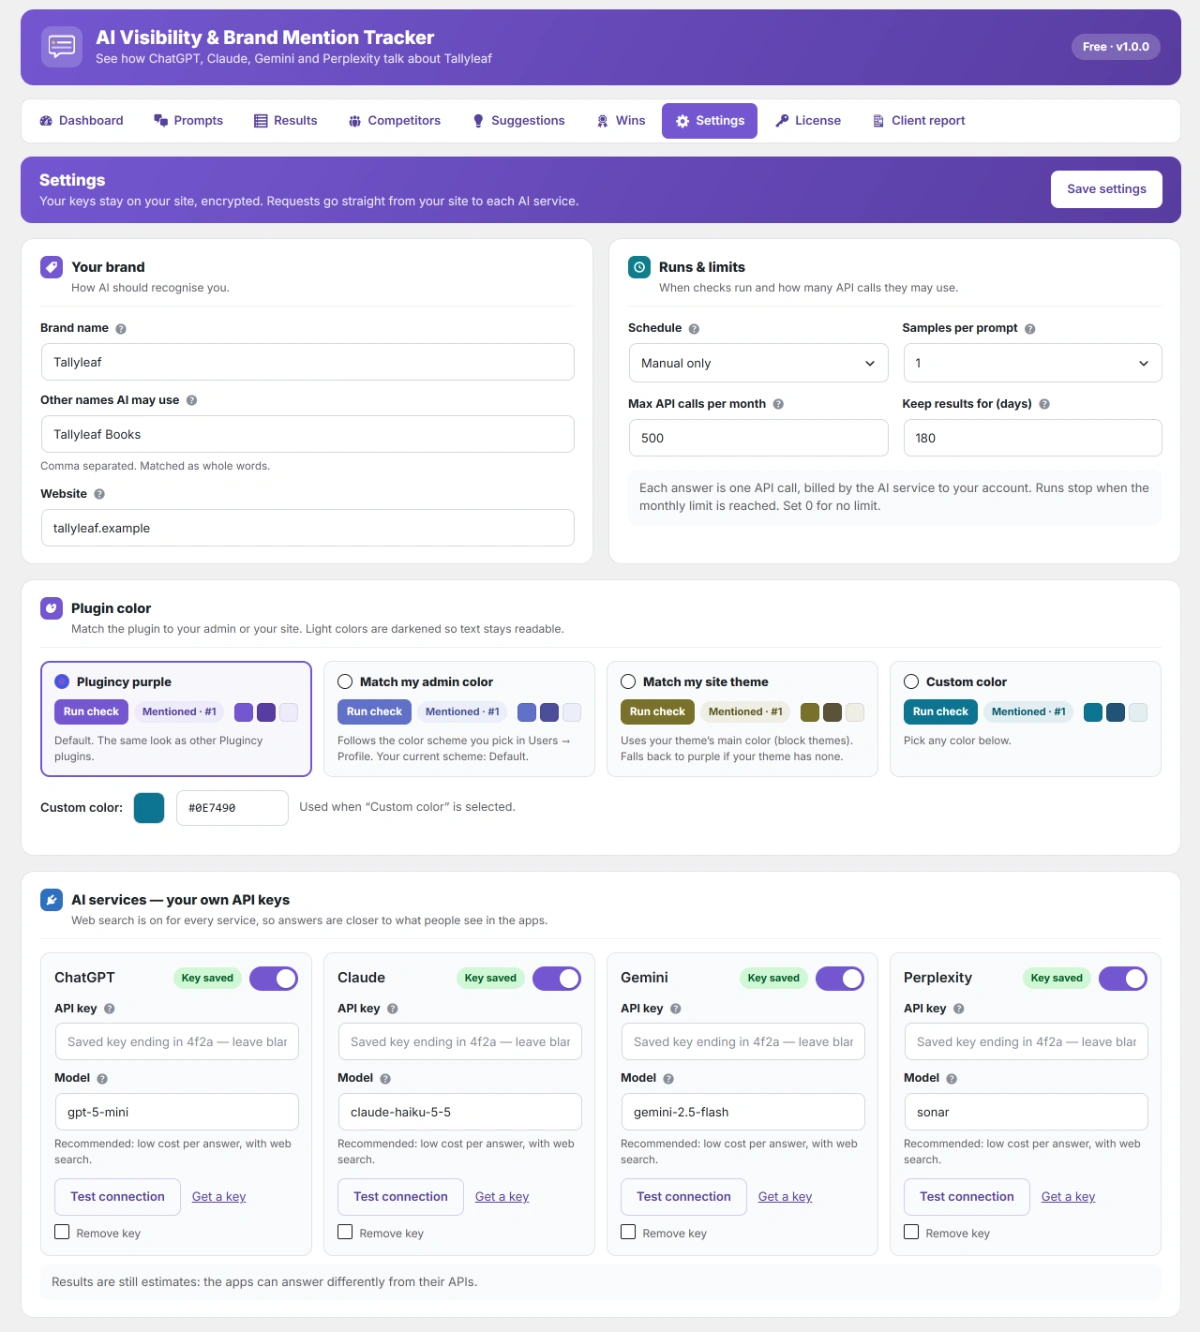Image resolution: width=1200 pixels, height=1332 pixels.
Task: Open the Prompts tab
Action: click(188, 121)
